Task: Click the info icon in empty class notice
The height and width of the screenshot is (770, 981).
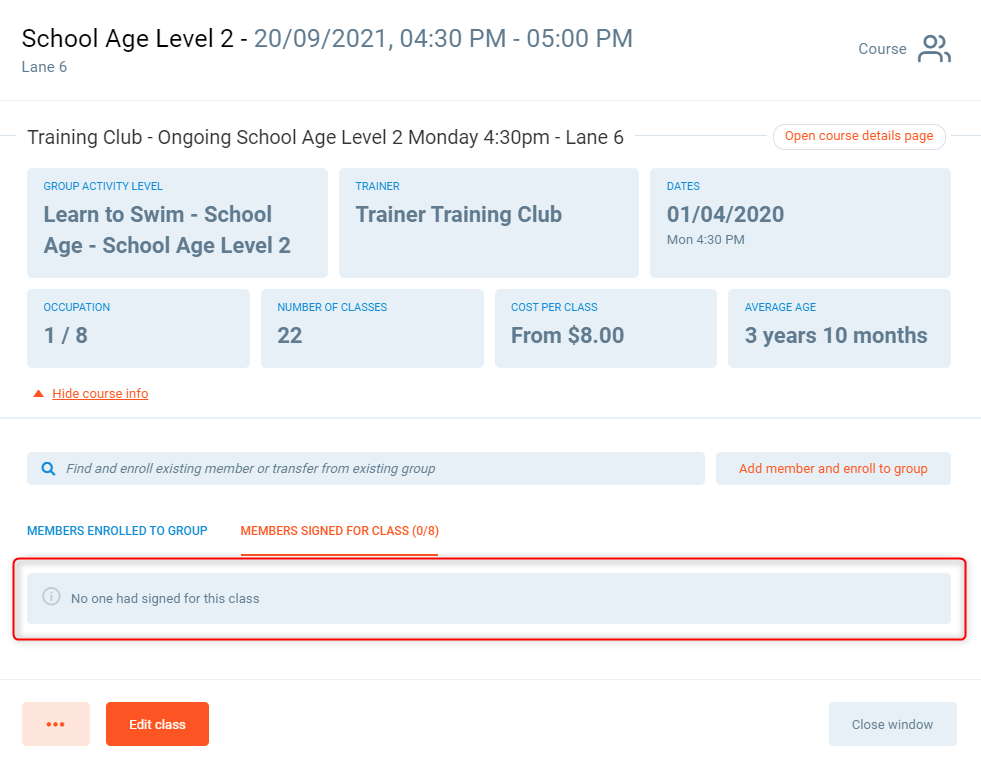Action: (x=51, y=597)
